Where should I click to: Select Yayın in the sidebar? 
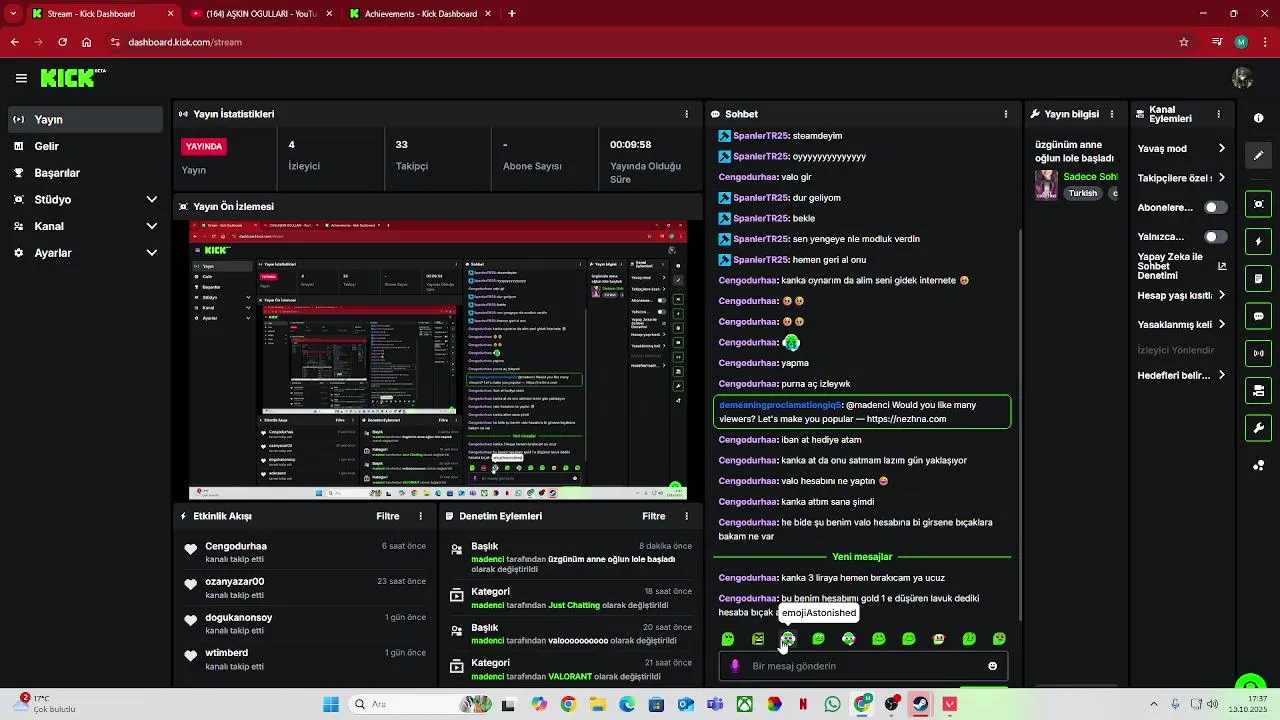tap(85, 119)
